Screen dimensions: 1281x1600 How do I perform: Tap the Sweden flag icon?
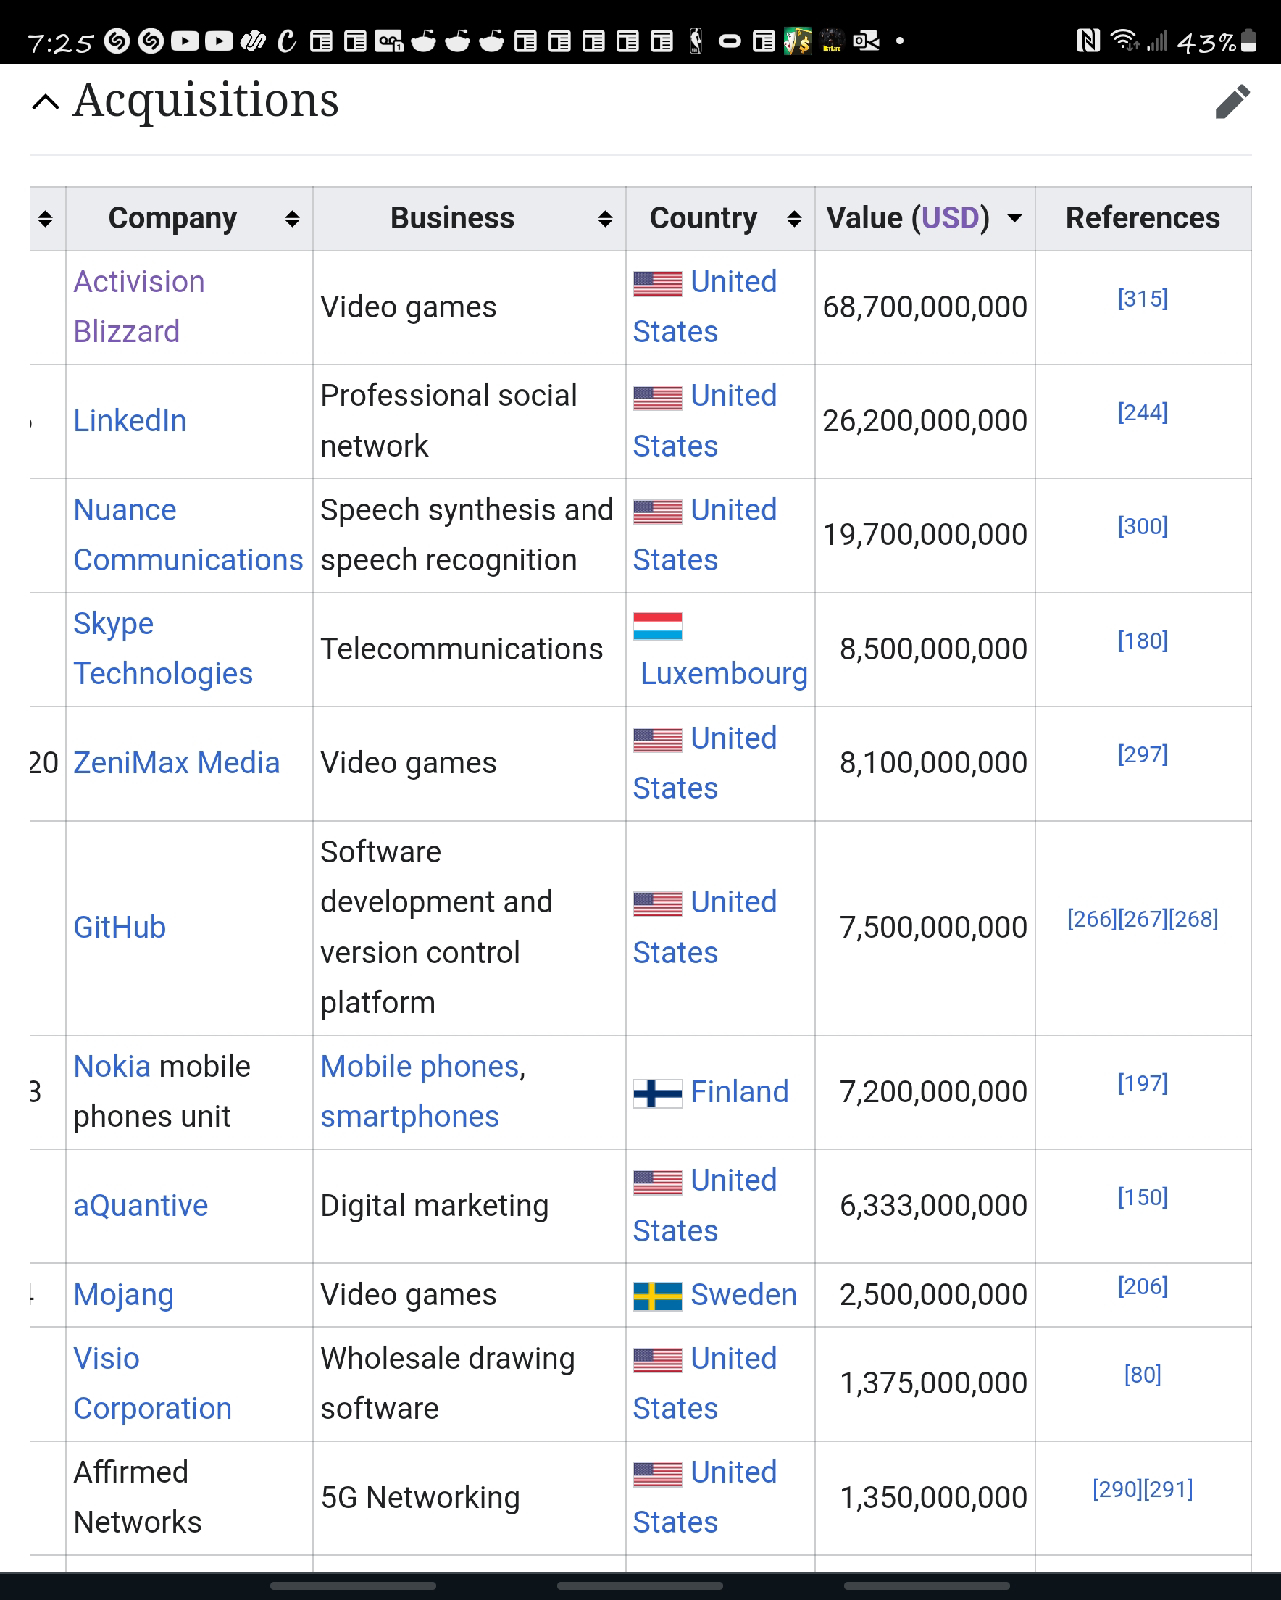coord(658,1296)
